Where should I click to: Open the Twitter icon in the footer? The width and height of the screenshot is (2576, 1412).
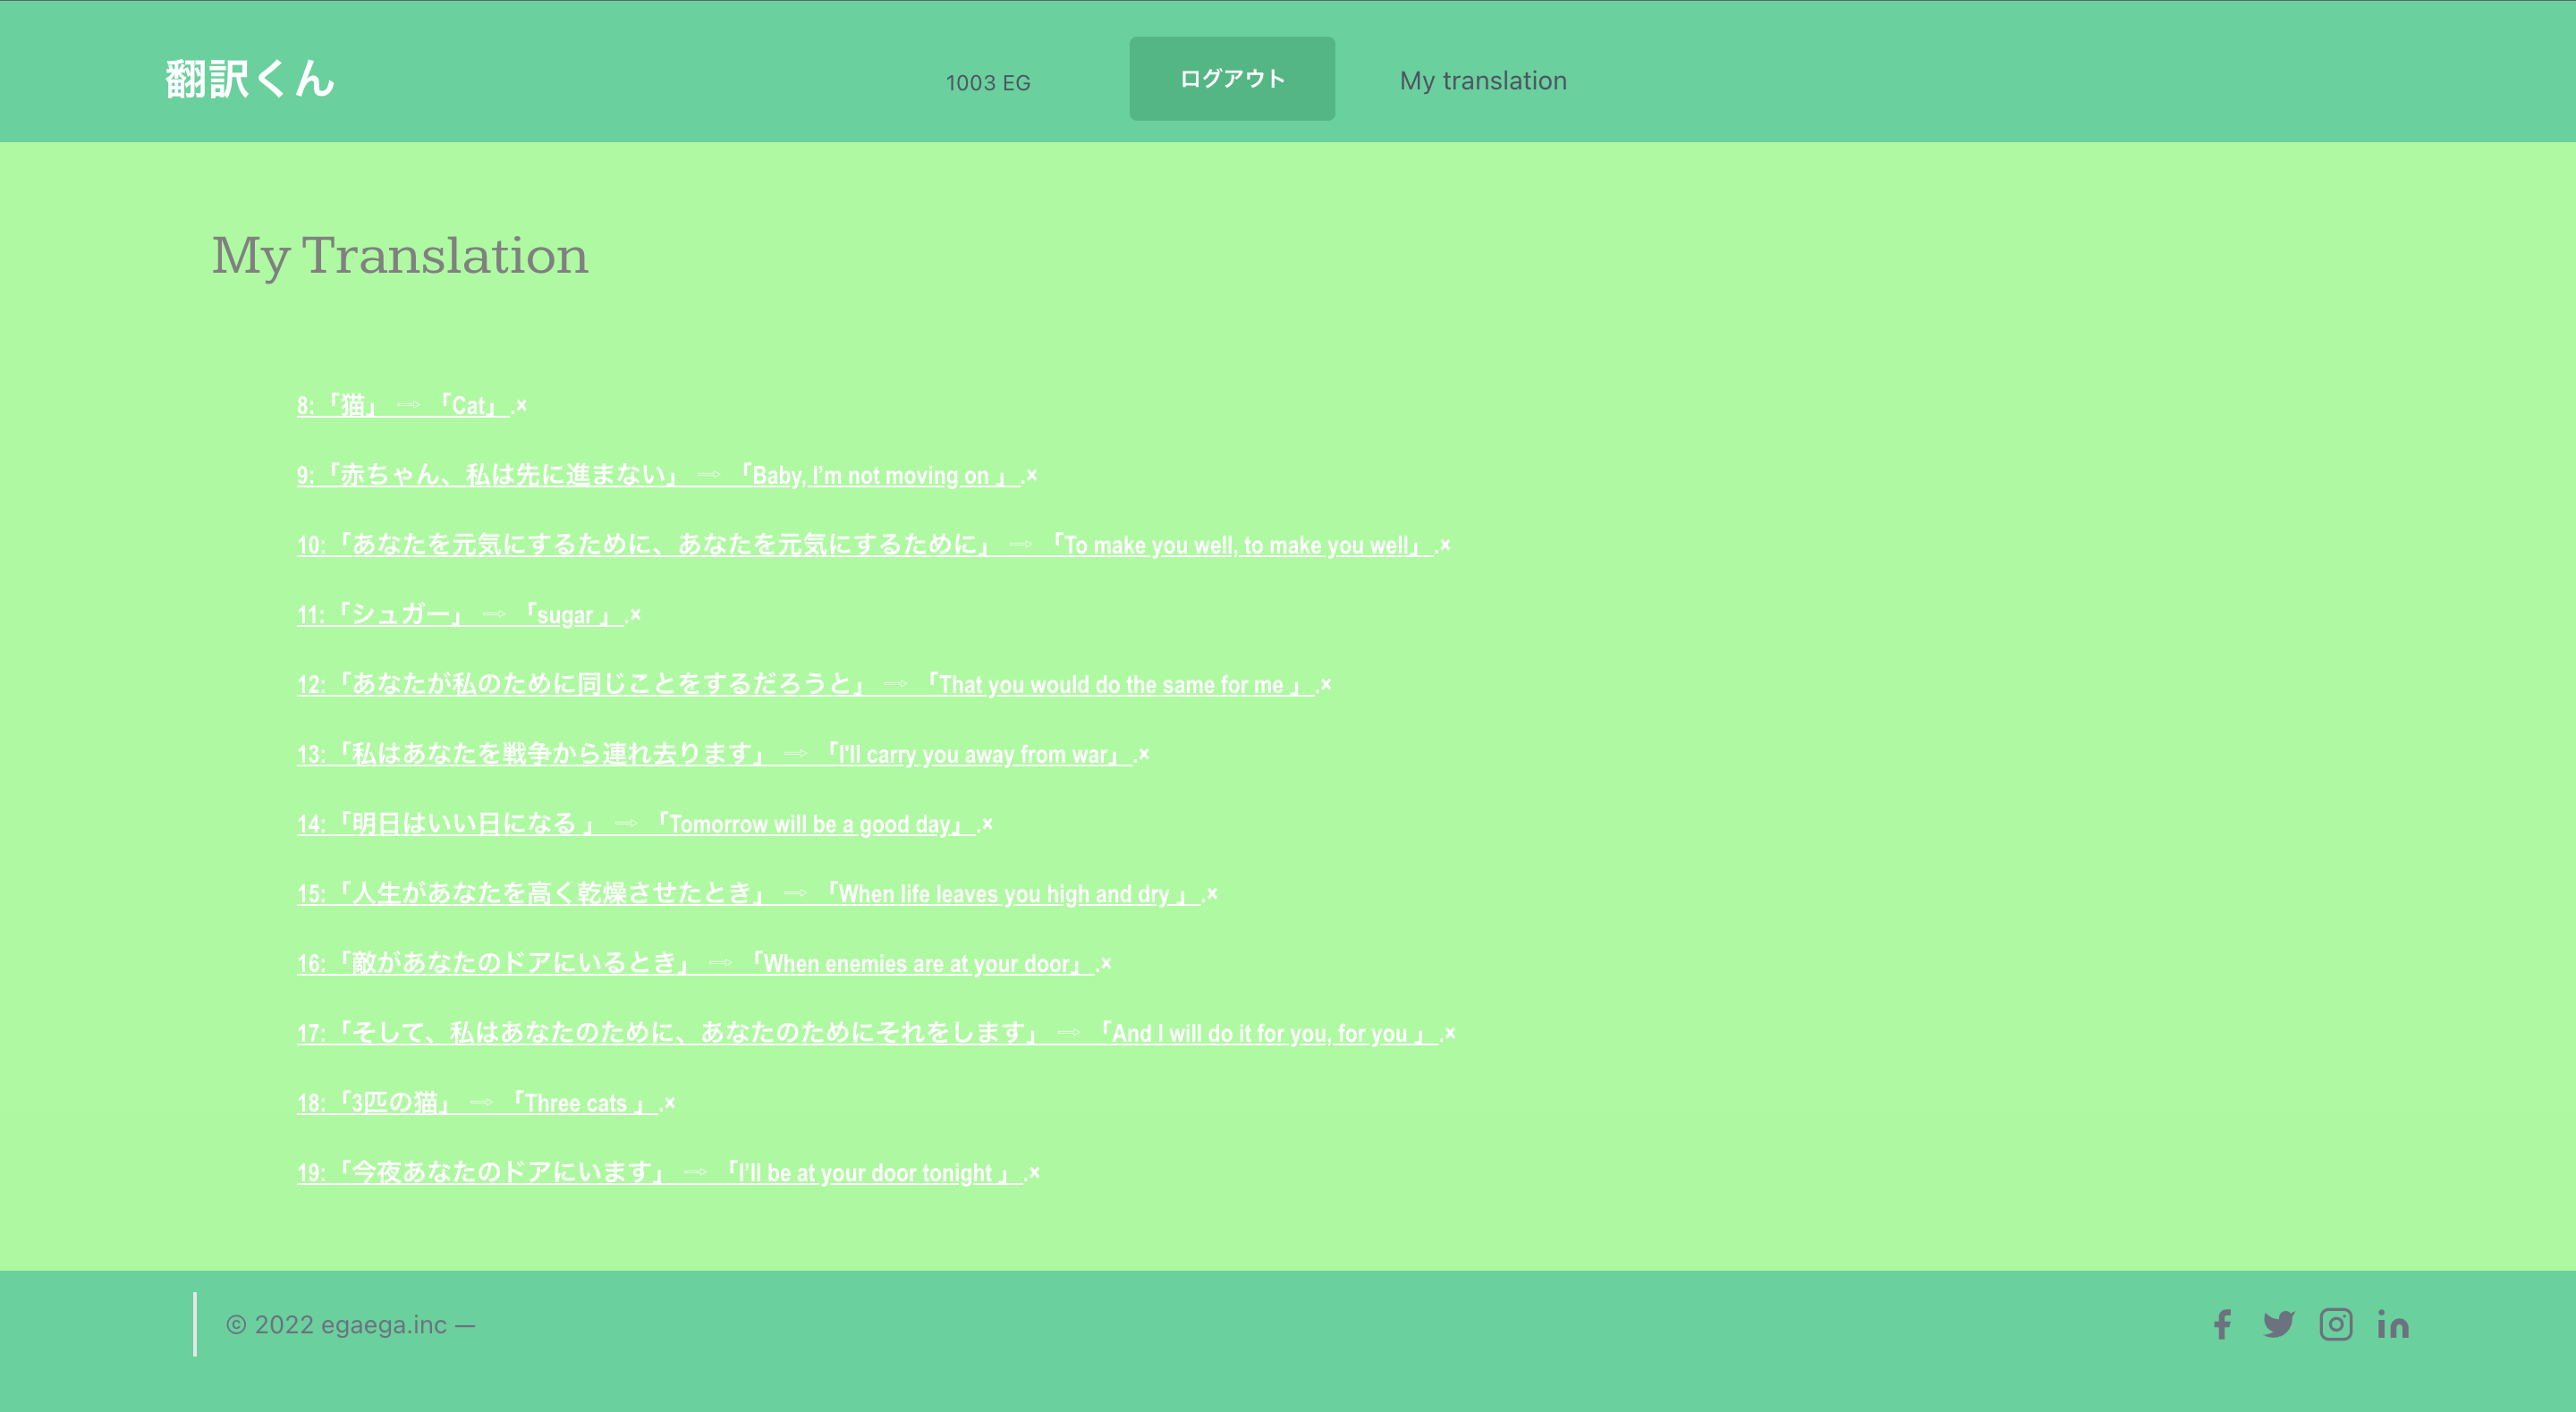point(2279,1324)
